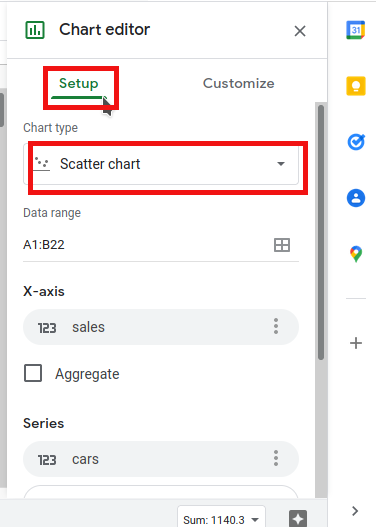Close the Chart editor panel

300,31
